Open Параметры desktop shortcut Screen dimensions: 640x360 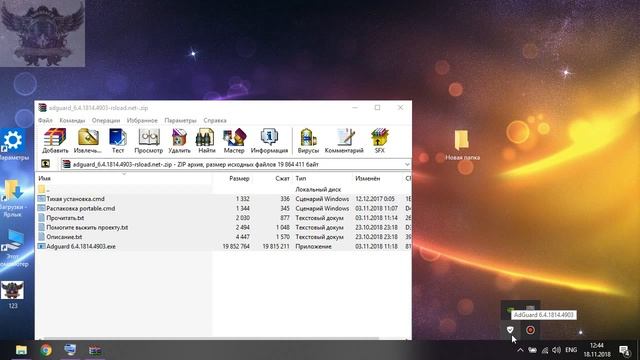pos(13,145)
